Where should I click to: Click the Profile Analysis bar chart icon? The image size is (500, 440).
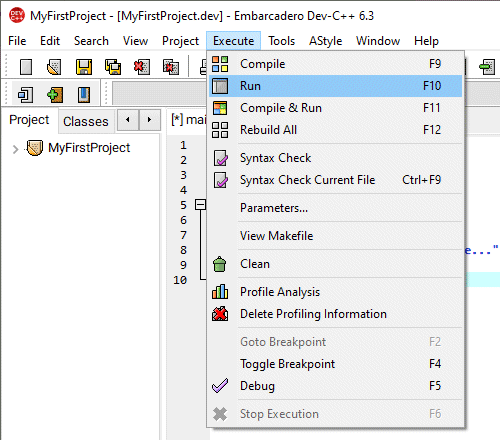(220, 292)
